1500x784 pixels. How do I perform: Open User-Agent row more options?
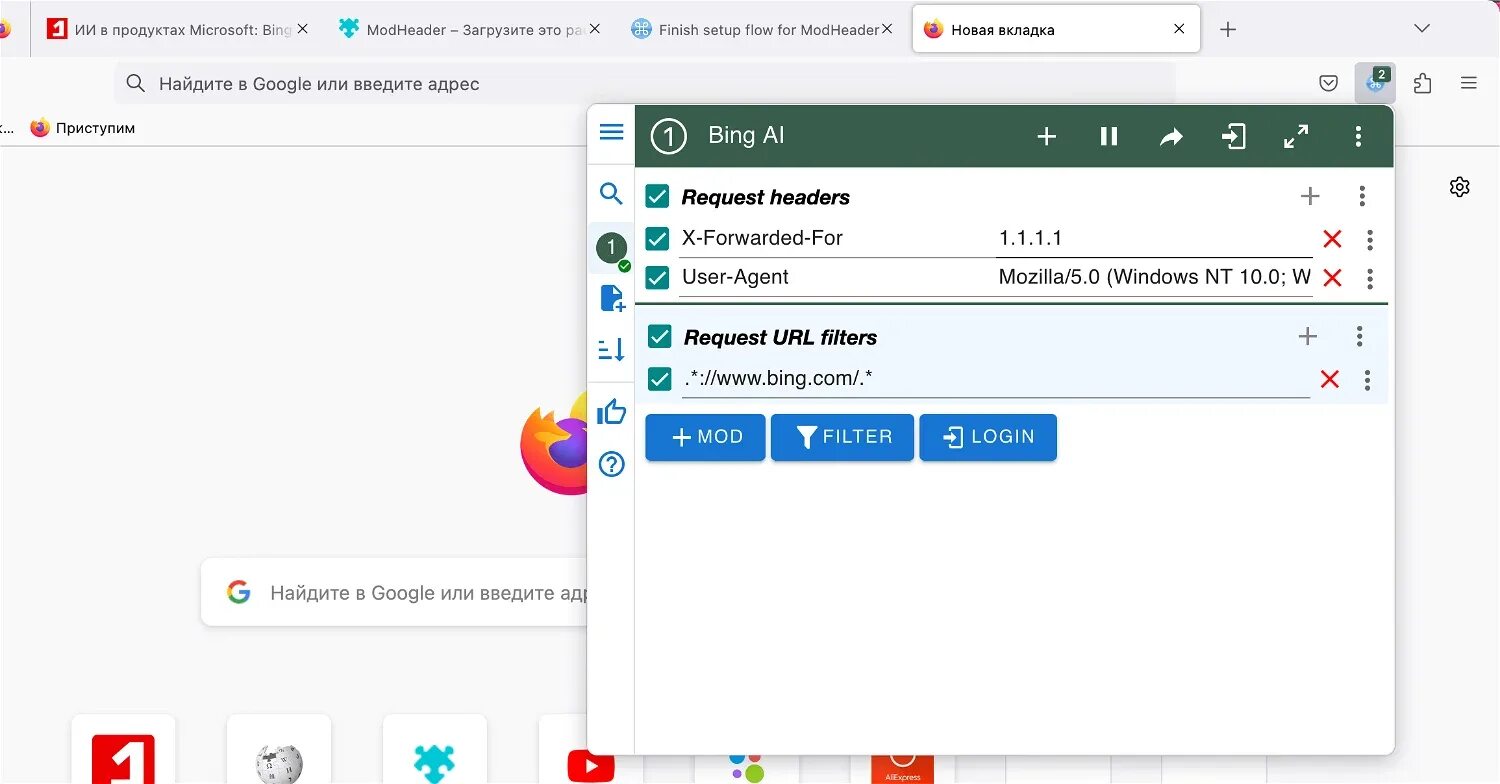point(1370,278)
